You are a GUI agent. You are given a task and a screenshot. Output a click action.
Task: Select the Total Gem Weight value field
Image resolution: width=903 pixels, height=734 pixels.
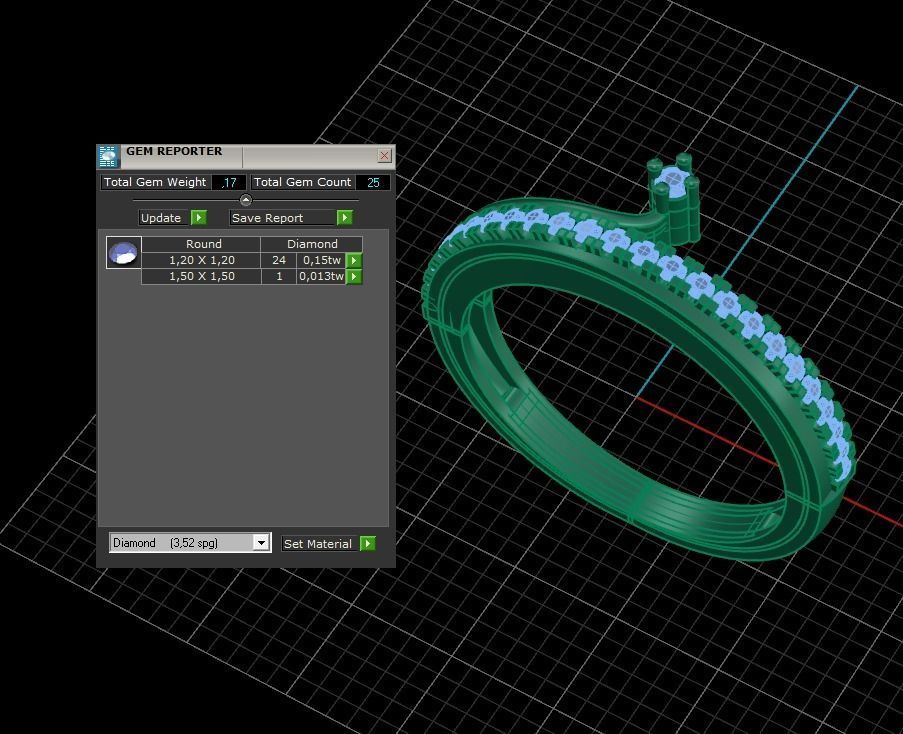229,182
